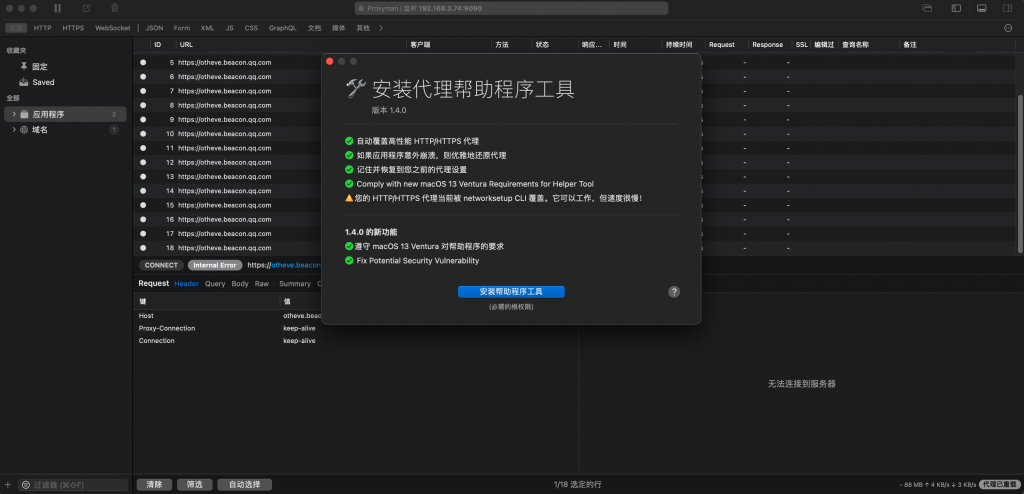Click the 清除 button at bottom

[x=154, y=485]
